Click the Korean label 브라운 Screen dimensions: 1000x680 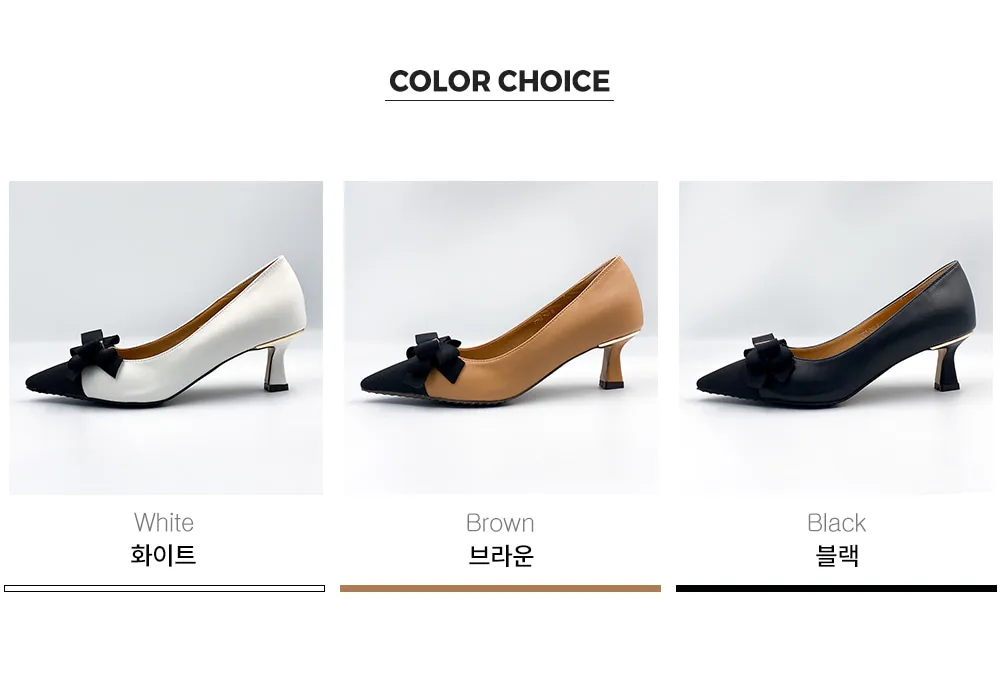(501, 556)
